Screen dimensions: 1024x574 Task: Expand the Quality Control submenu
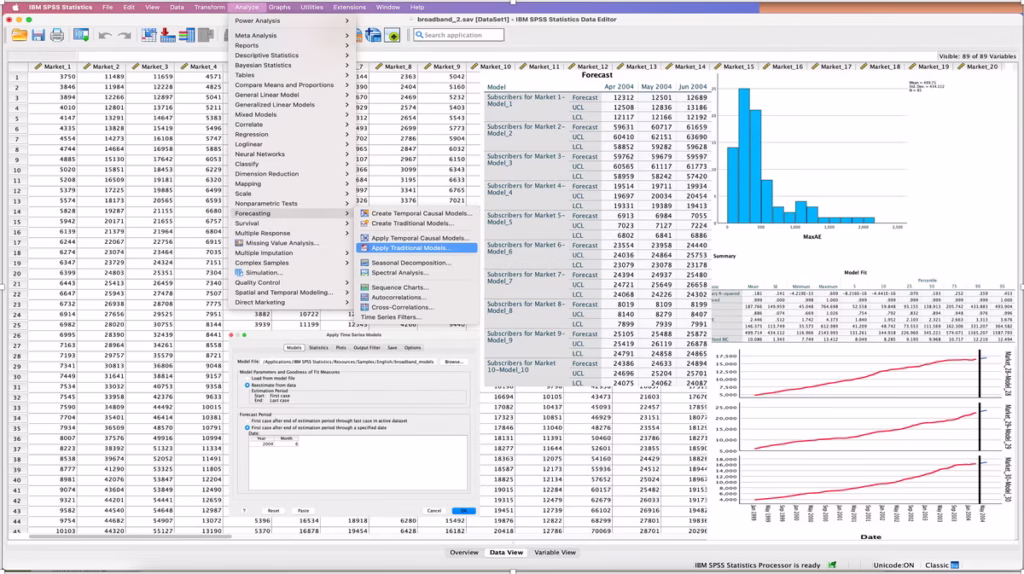click(x=292, y=283)
